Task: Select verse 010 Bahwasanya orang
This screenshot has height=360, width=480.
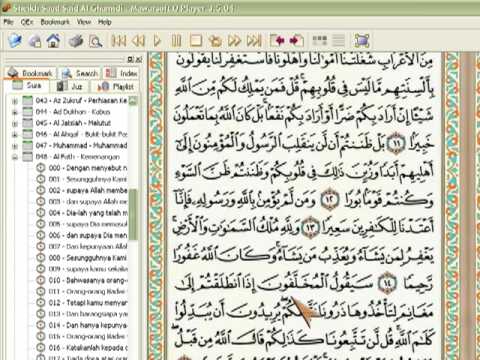Action: pos(88,280)
